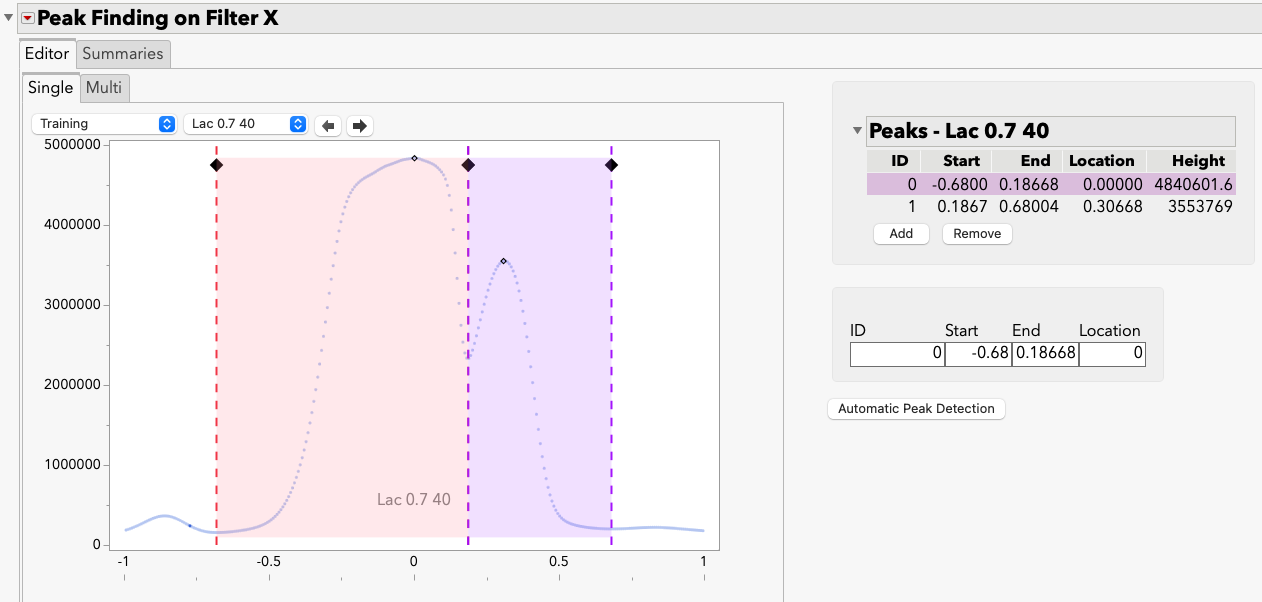Click the right arrow to view next sample

click(x=358, y=125)
